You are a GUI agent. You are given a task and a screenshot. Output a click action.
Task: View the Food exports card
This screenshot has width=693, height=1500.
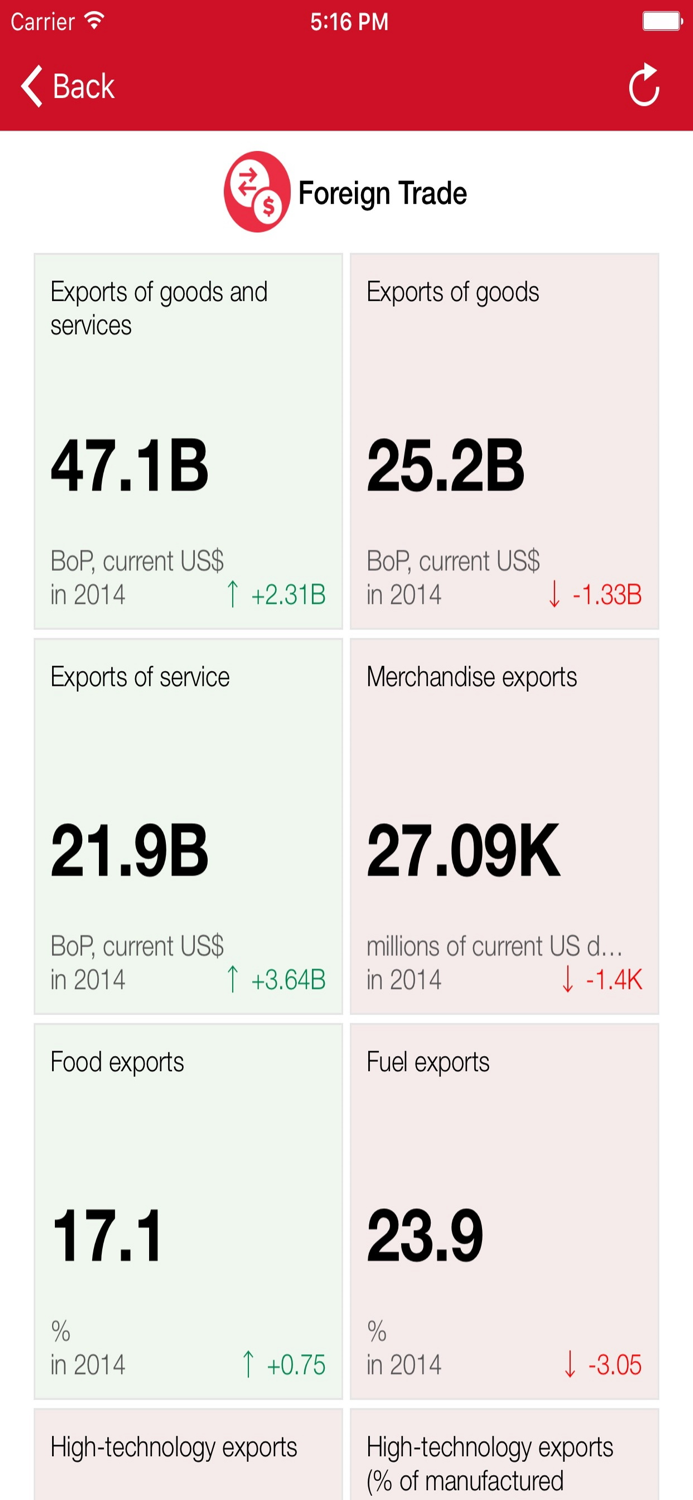point(188,1211)
